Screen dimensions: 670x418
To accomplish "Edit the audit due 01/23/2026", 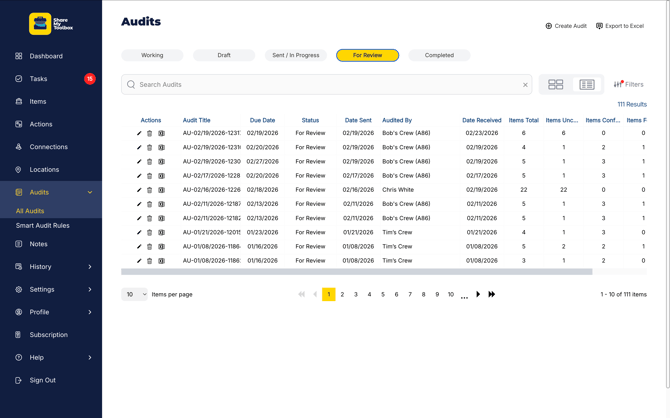I will click(x=139, y=233).
